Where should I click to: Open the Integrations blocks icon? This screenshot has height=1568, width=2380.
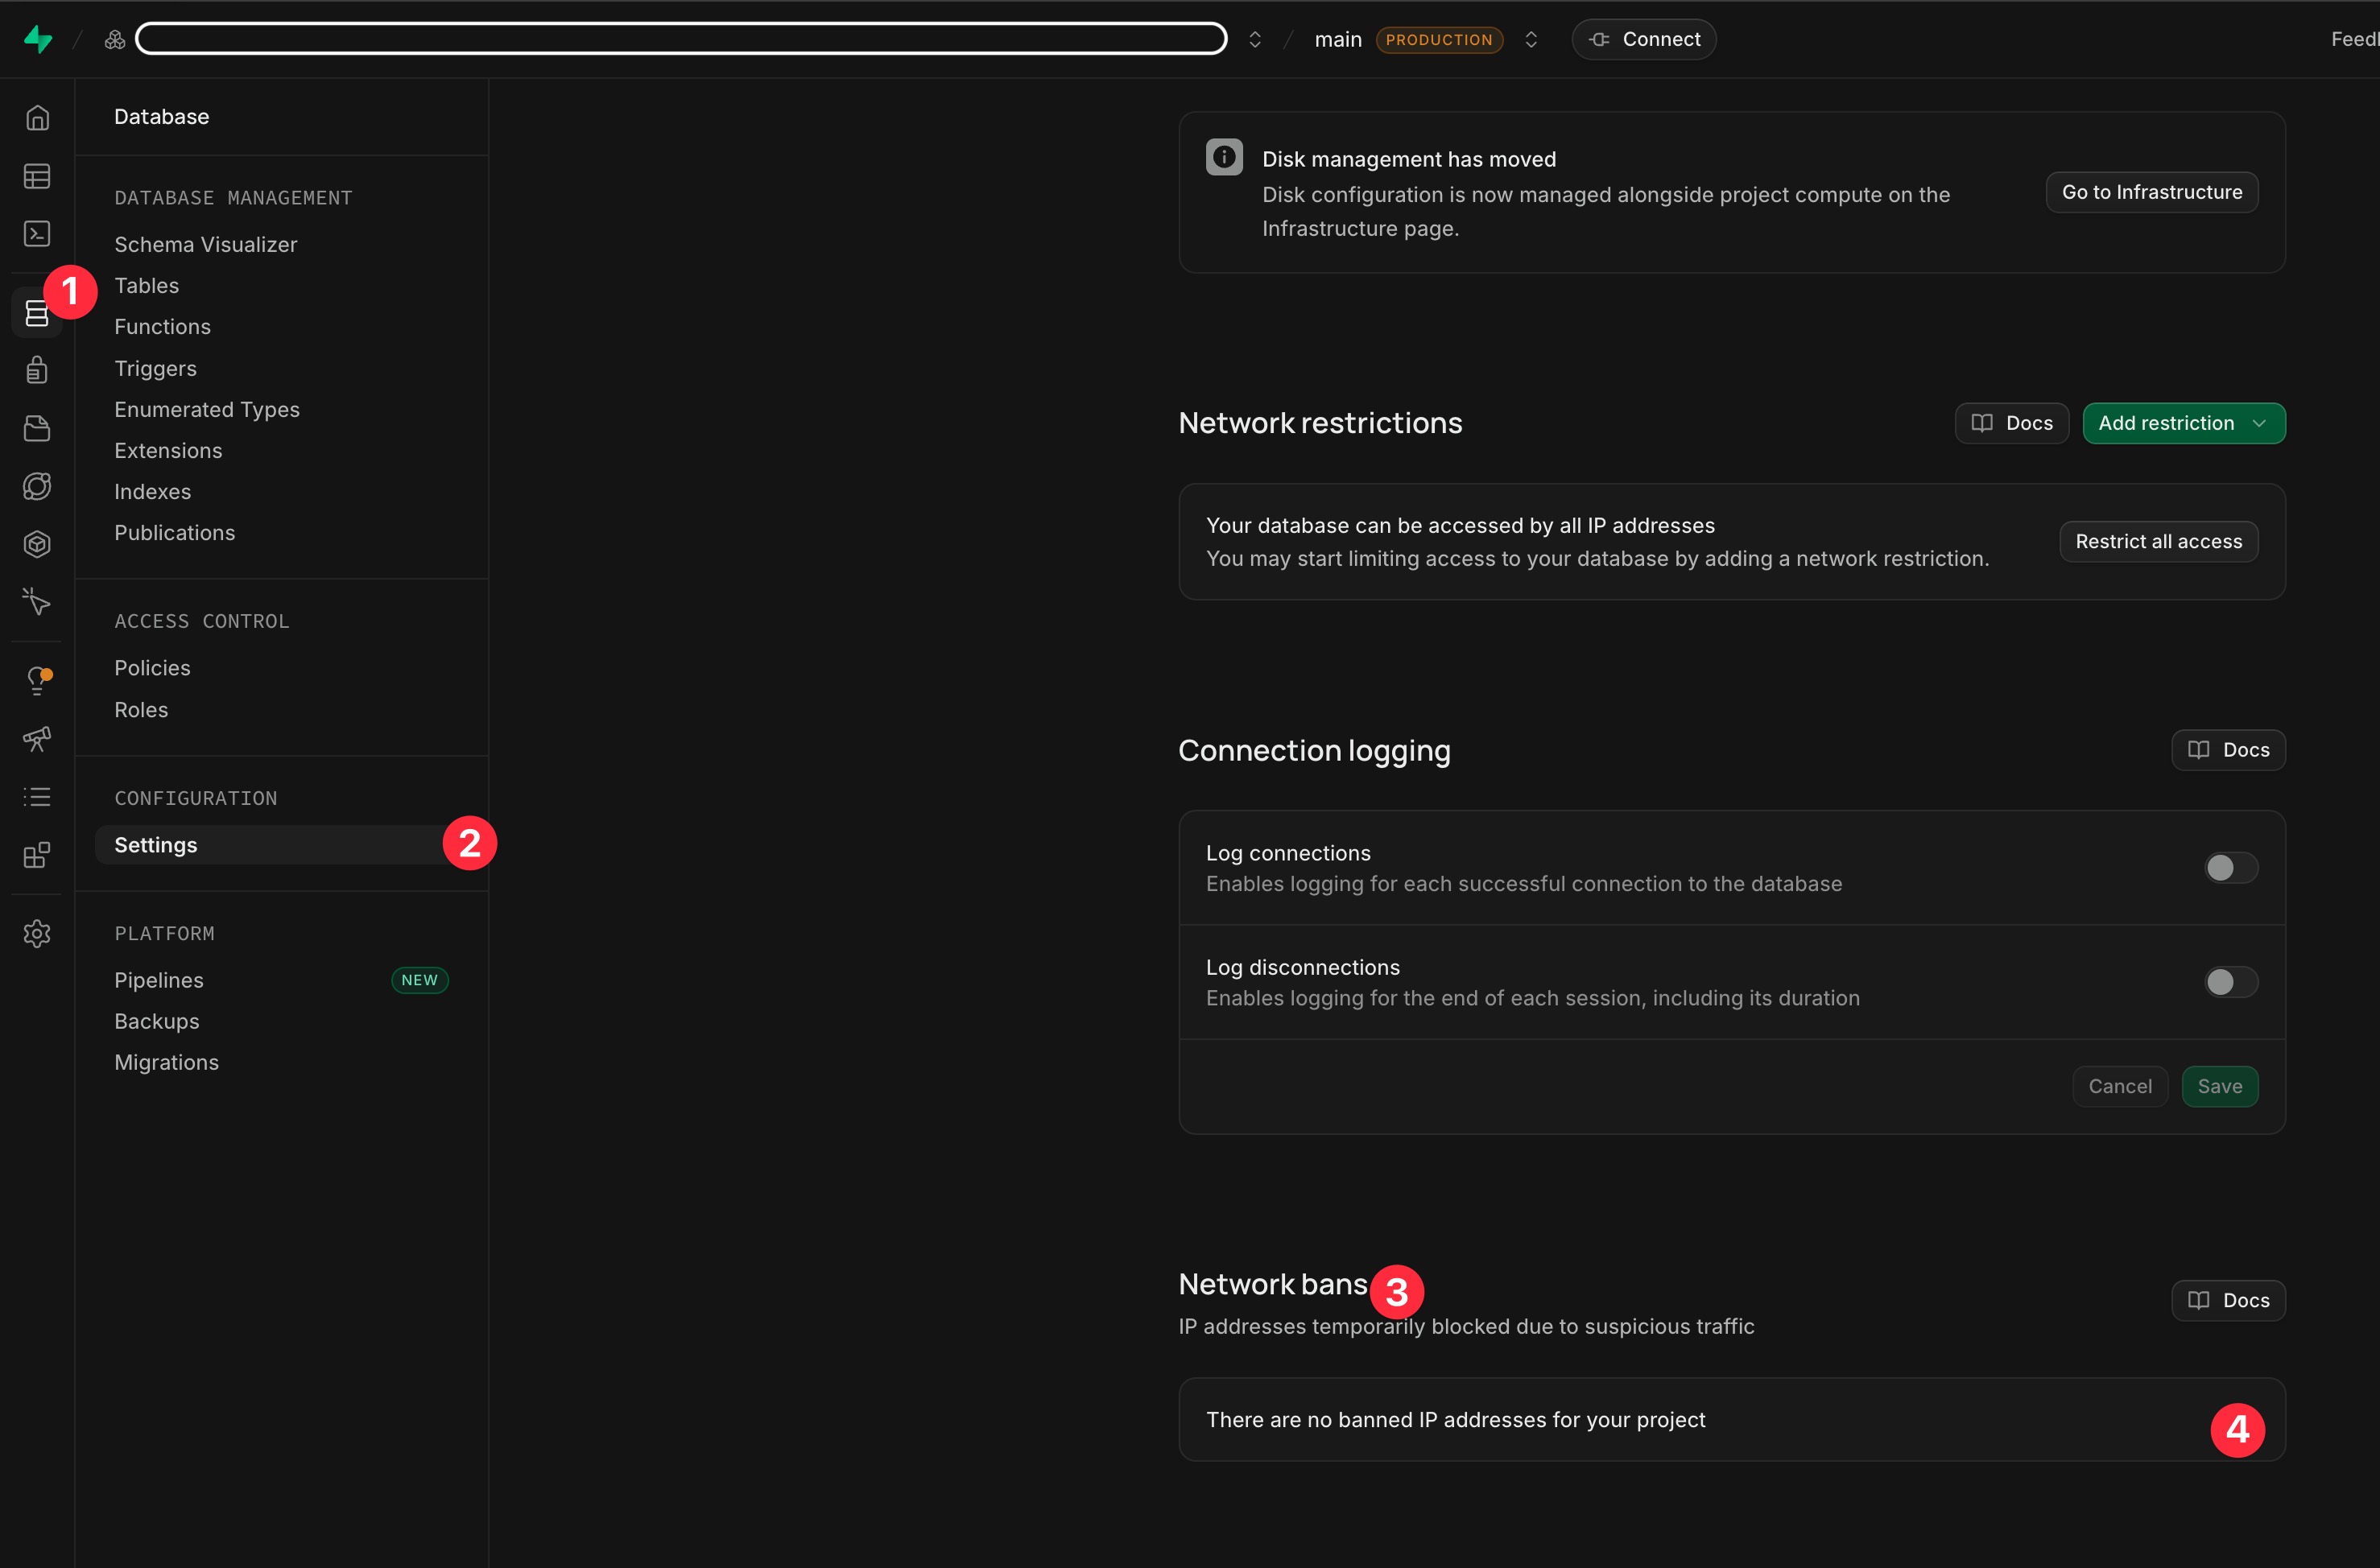[37, 855]
